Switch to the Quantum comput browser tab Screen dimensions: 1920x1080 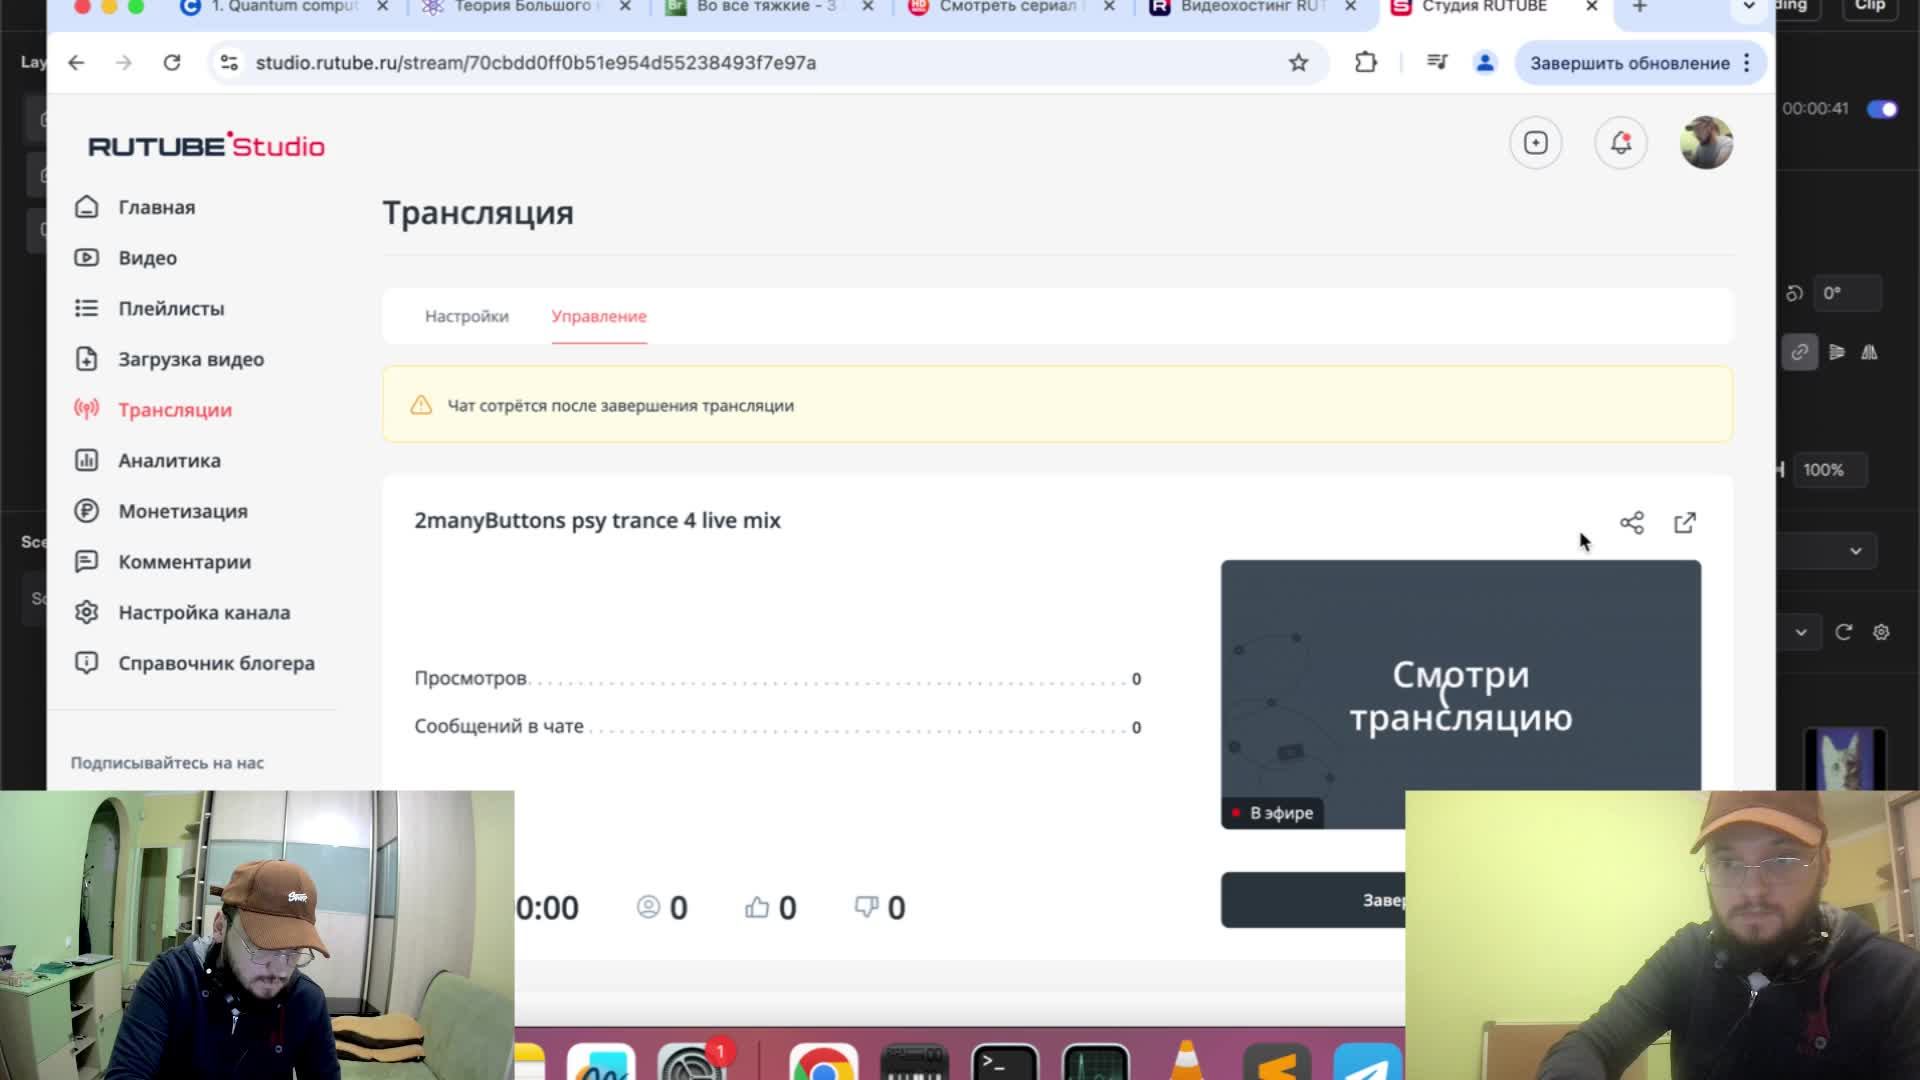pyautogui.click(x=285, y=7)
